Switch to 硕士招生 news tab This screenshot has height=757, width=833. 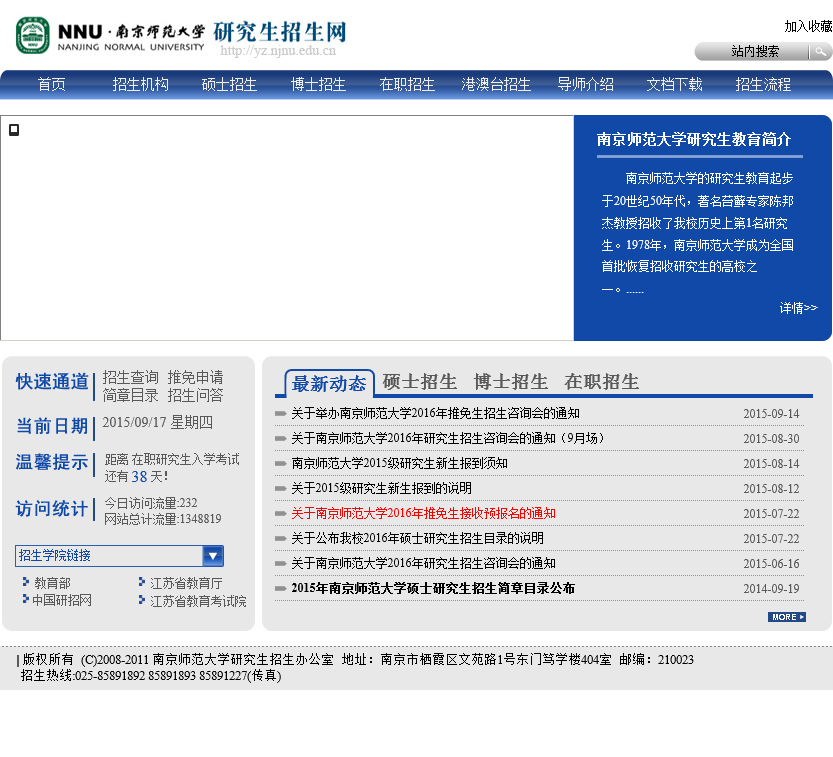(x=420, y=382)
